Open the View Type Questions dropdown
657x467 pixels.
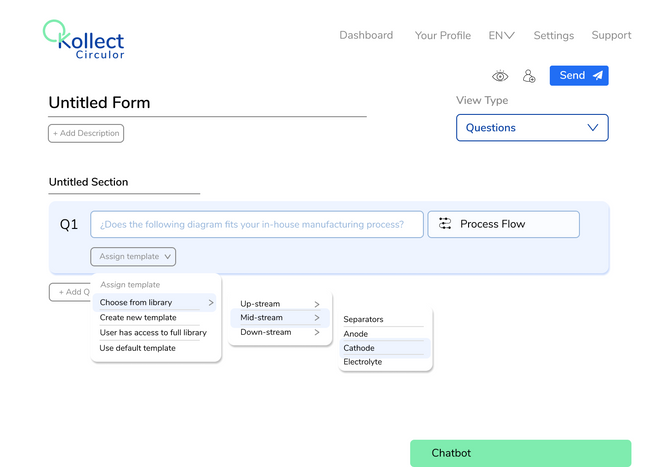pyautogui.click(x=532, y=128)
